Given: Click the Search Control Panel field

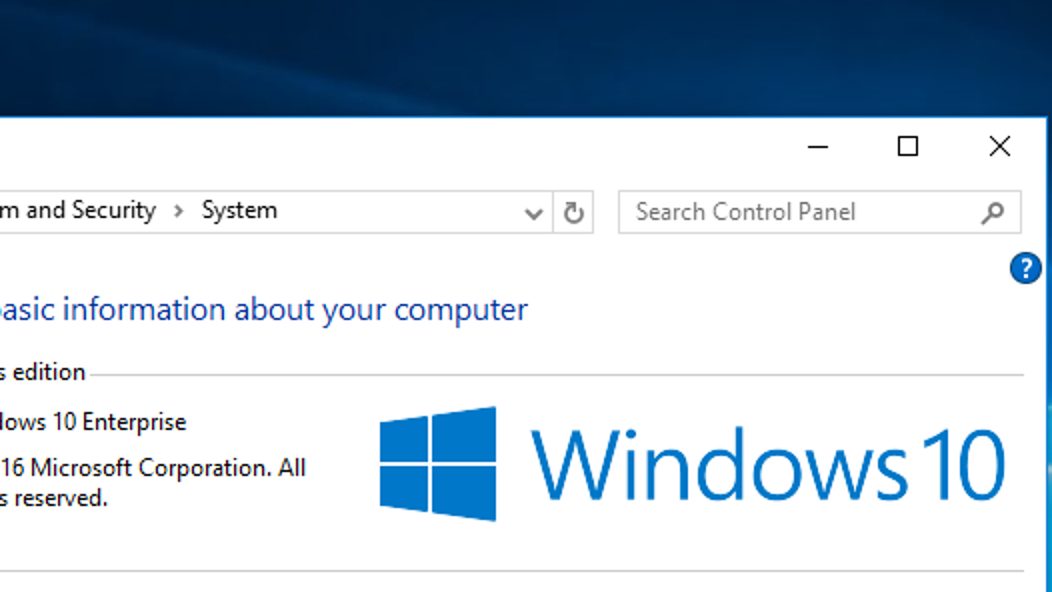Looking at the screenshot, I should 790,212.
